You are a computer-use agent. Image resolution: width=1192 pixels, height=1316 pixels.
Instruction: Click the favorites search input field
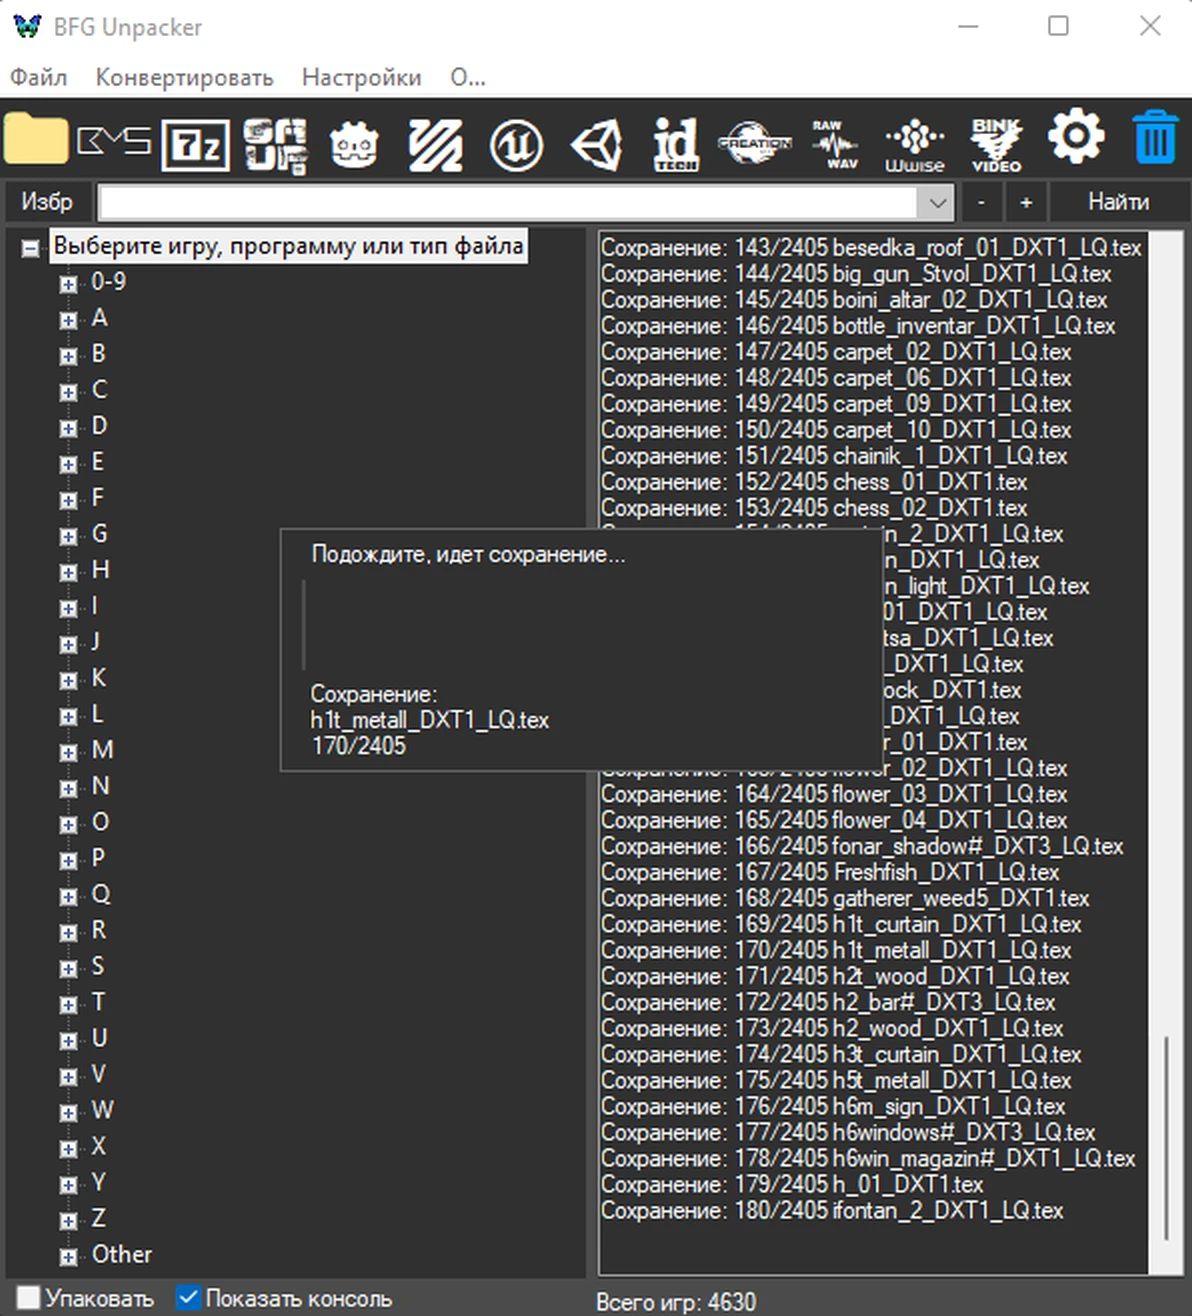pos(510,202)
